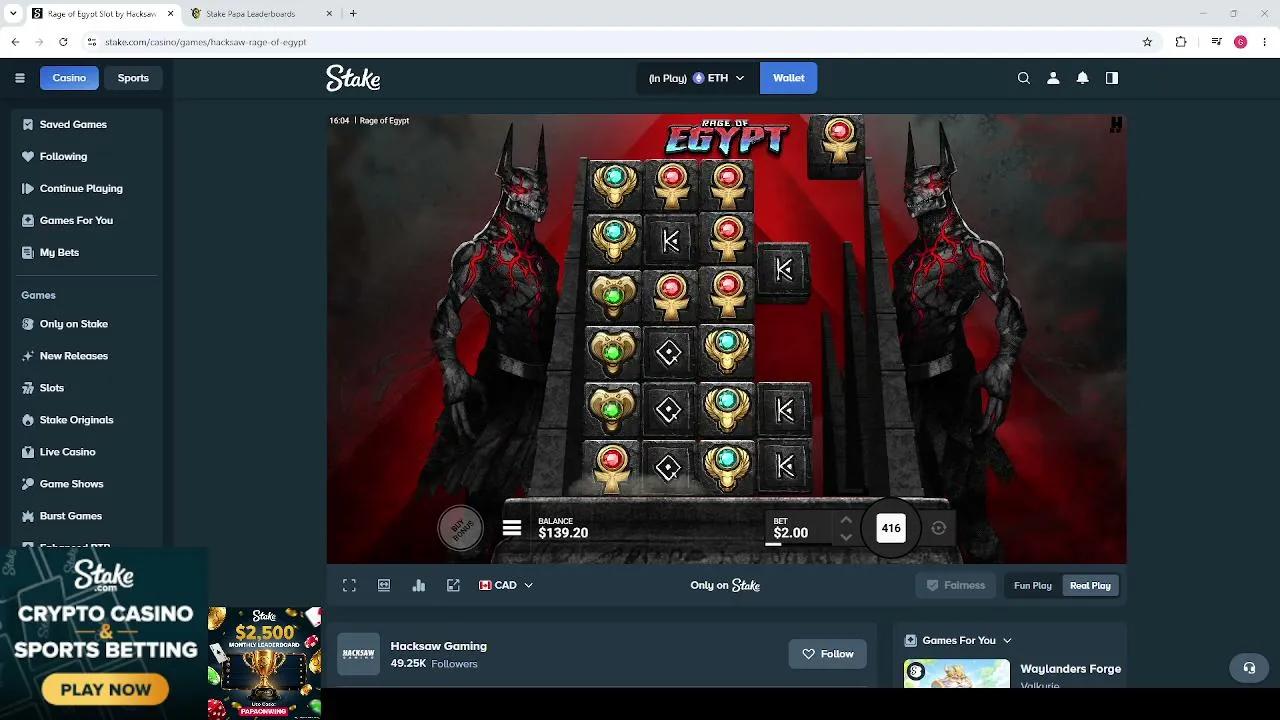Click the browser address bar URL
The image size is (1280, 720).
coord(205,42)
